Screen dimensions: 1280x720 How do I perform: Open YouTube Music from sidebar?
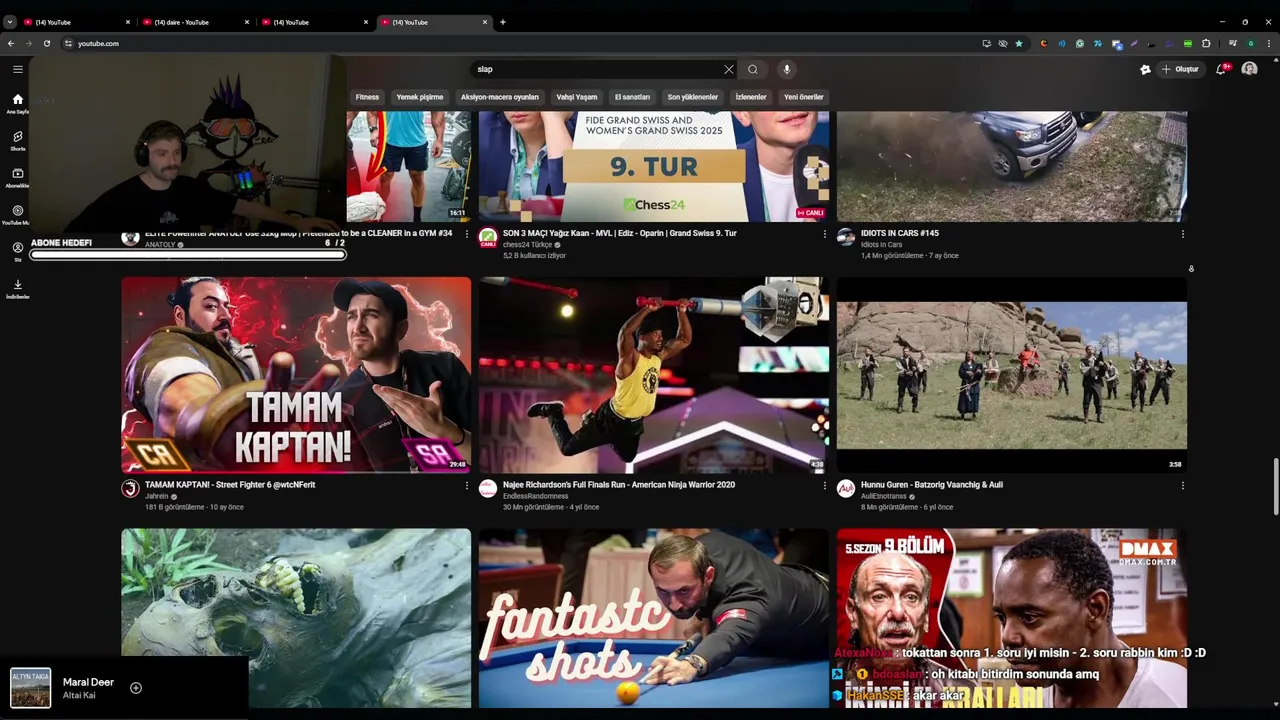(18, 215)
